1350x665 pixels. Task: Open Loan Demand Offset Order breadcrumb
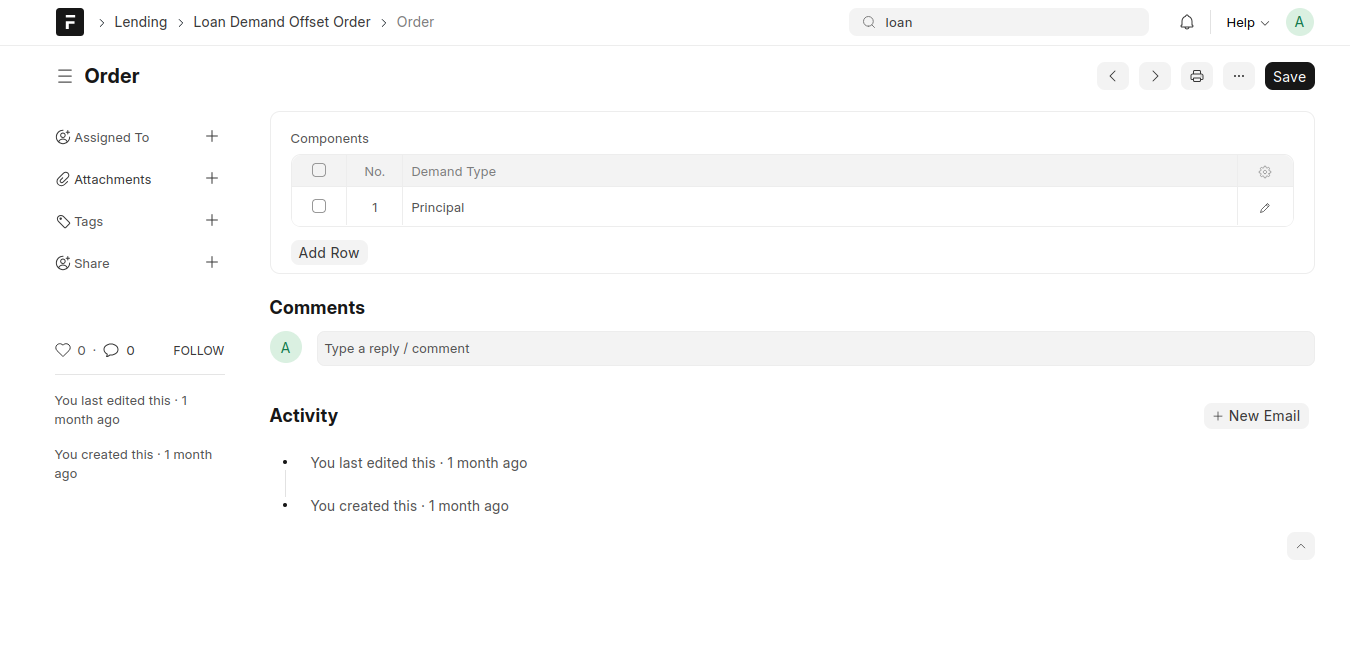pyautogui.click(x=282, y=22)
